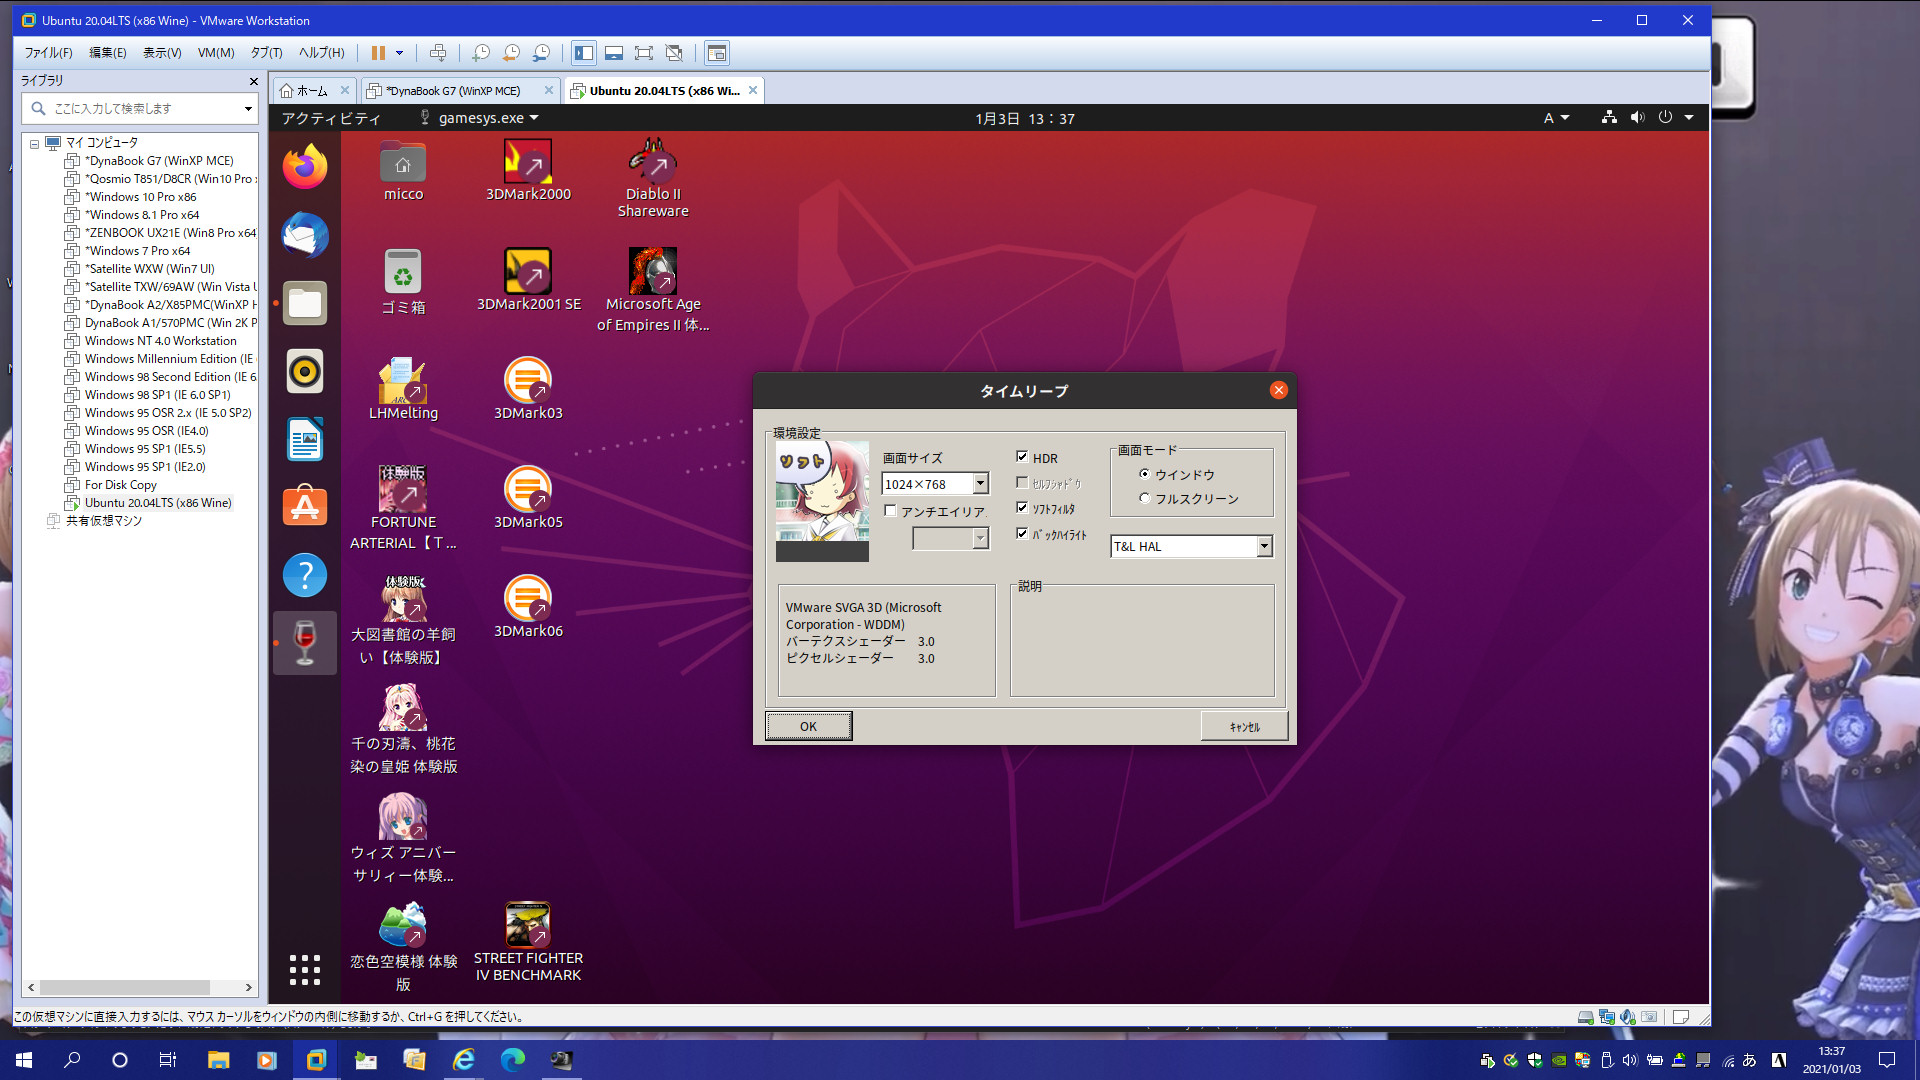Open the power options dropdown arrow

[x=399, y=53]
